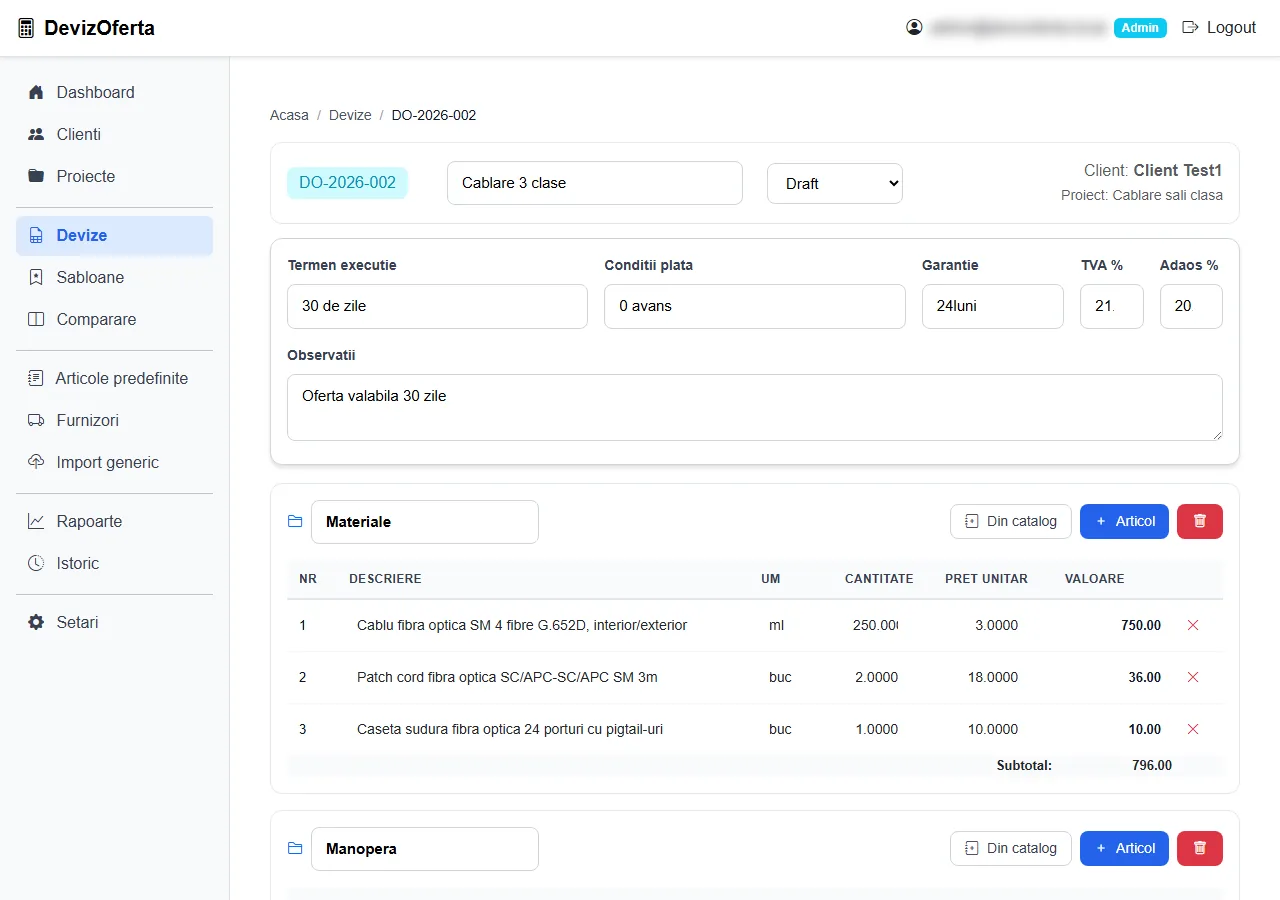
Task: Click Din catalog in Materiale section
Action: click(x=1011, y=521)
